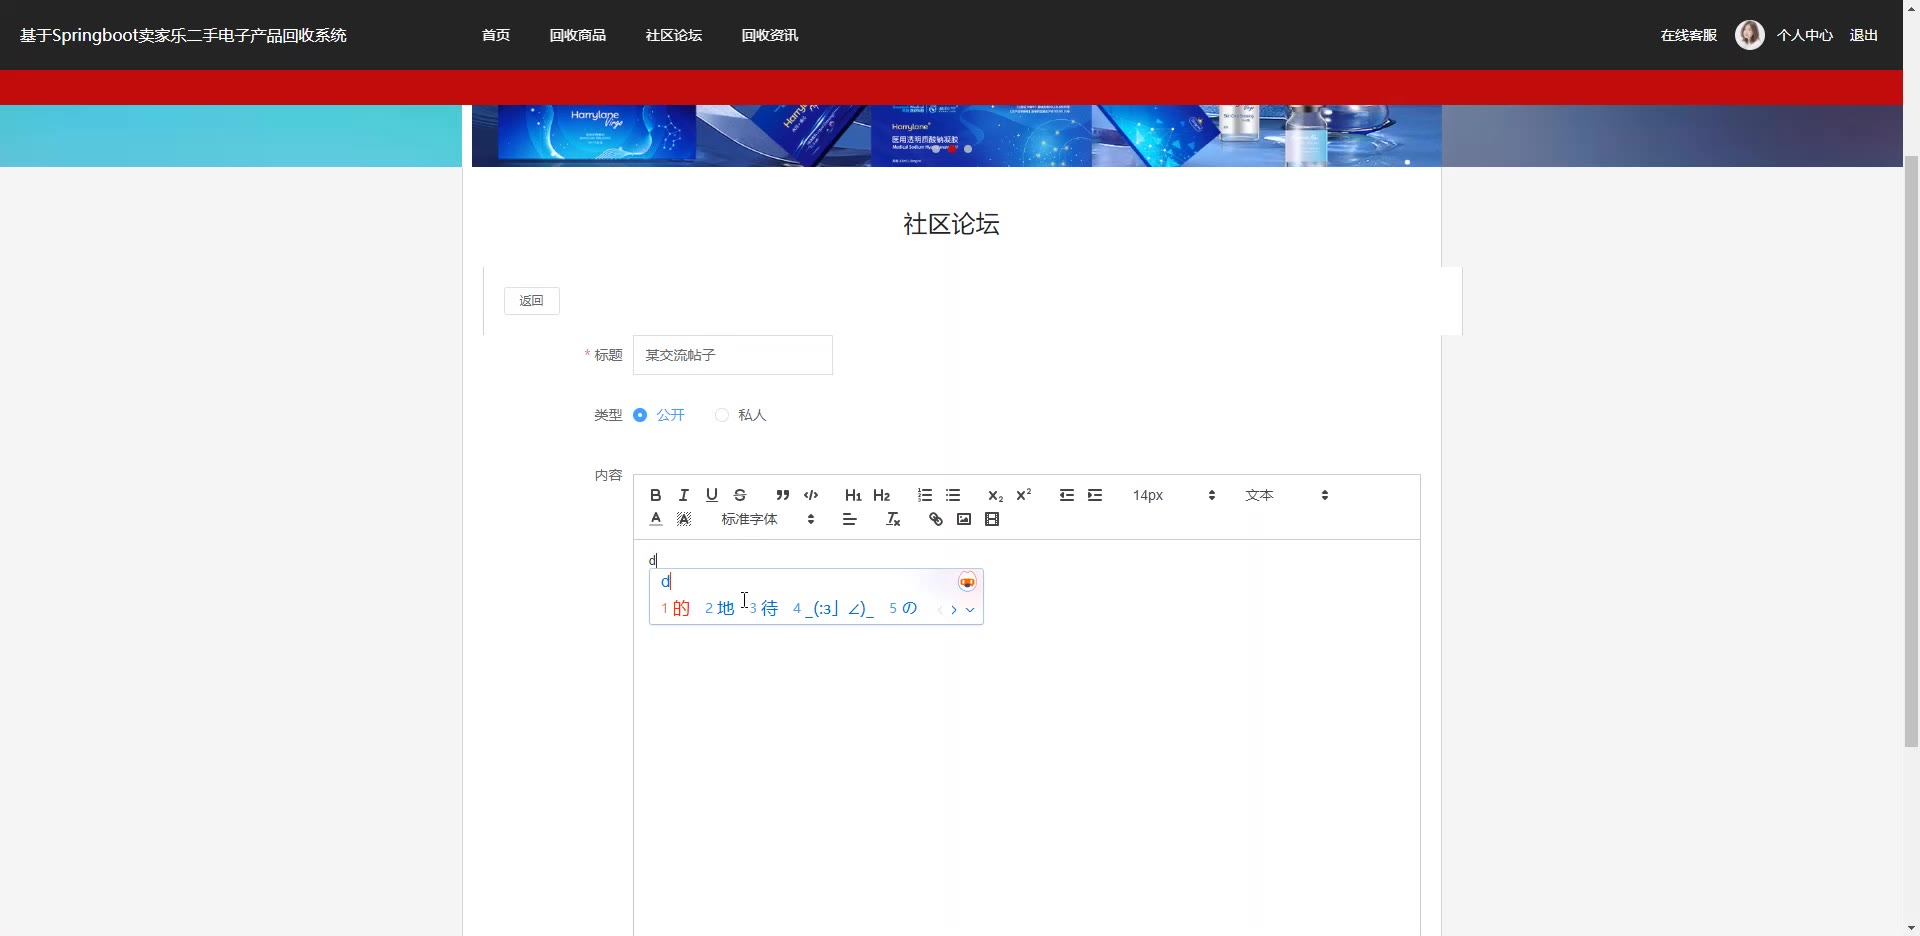1920x936 pixels.
Task: Create an ordered numbered list
Action: coord(925,495)
